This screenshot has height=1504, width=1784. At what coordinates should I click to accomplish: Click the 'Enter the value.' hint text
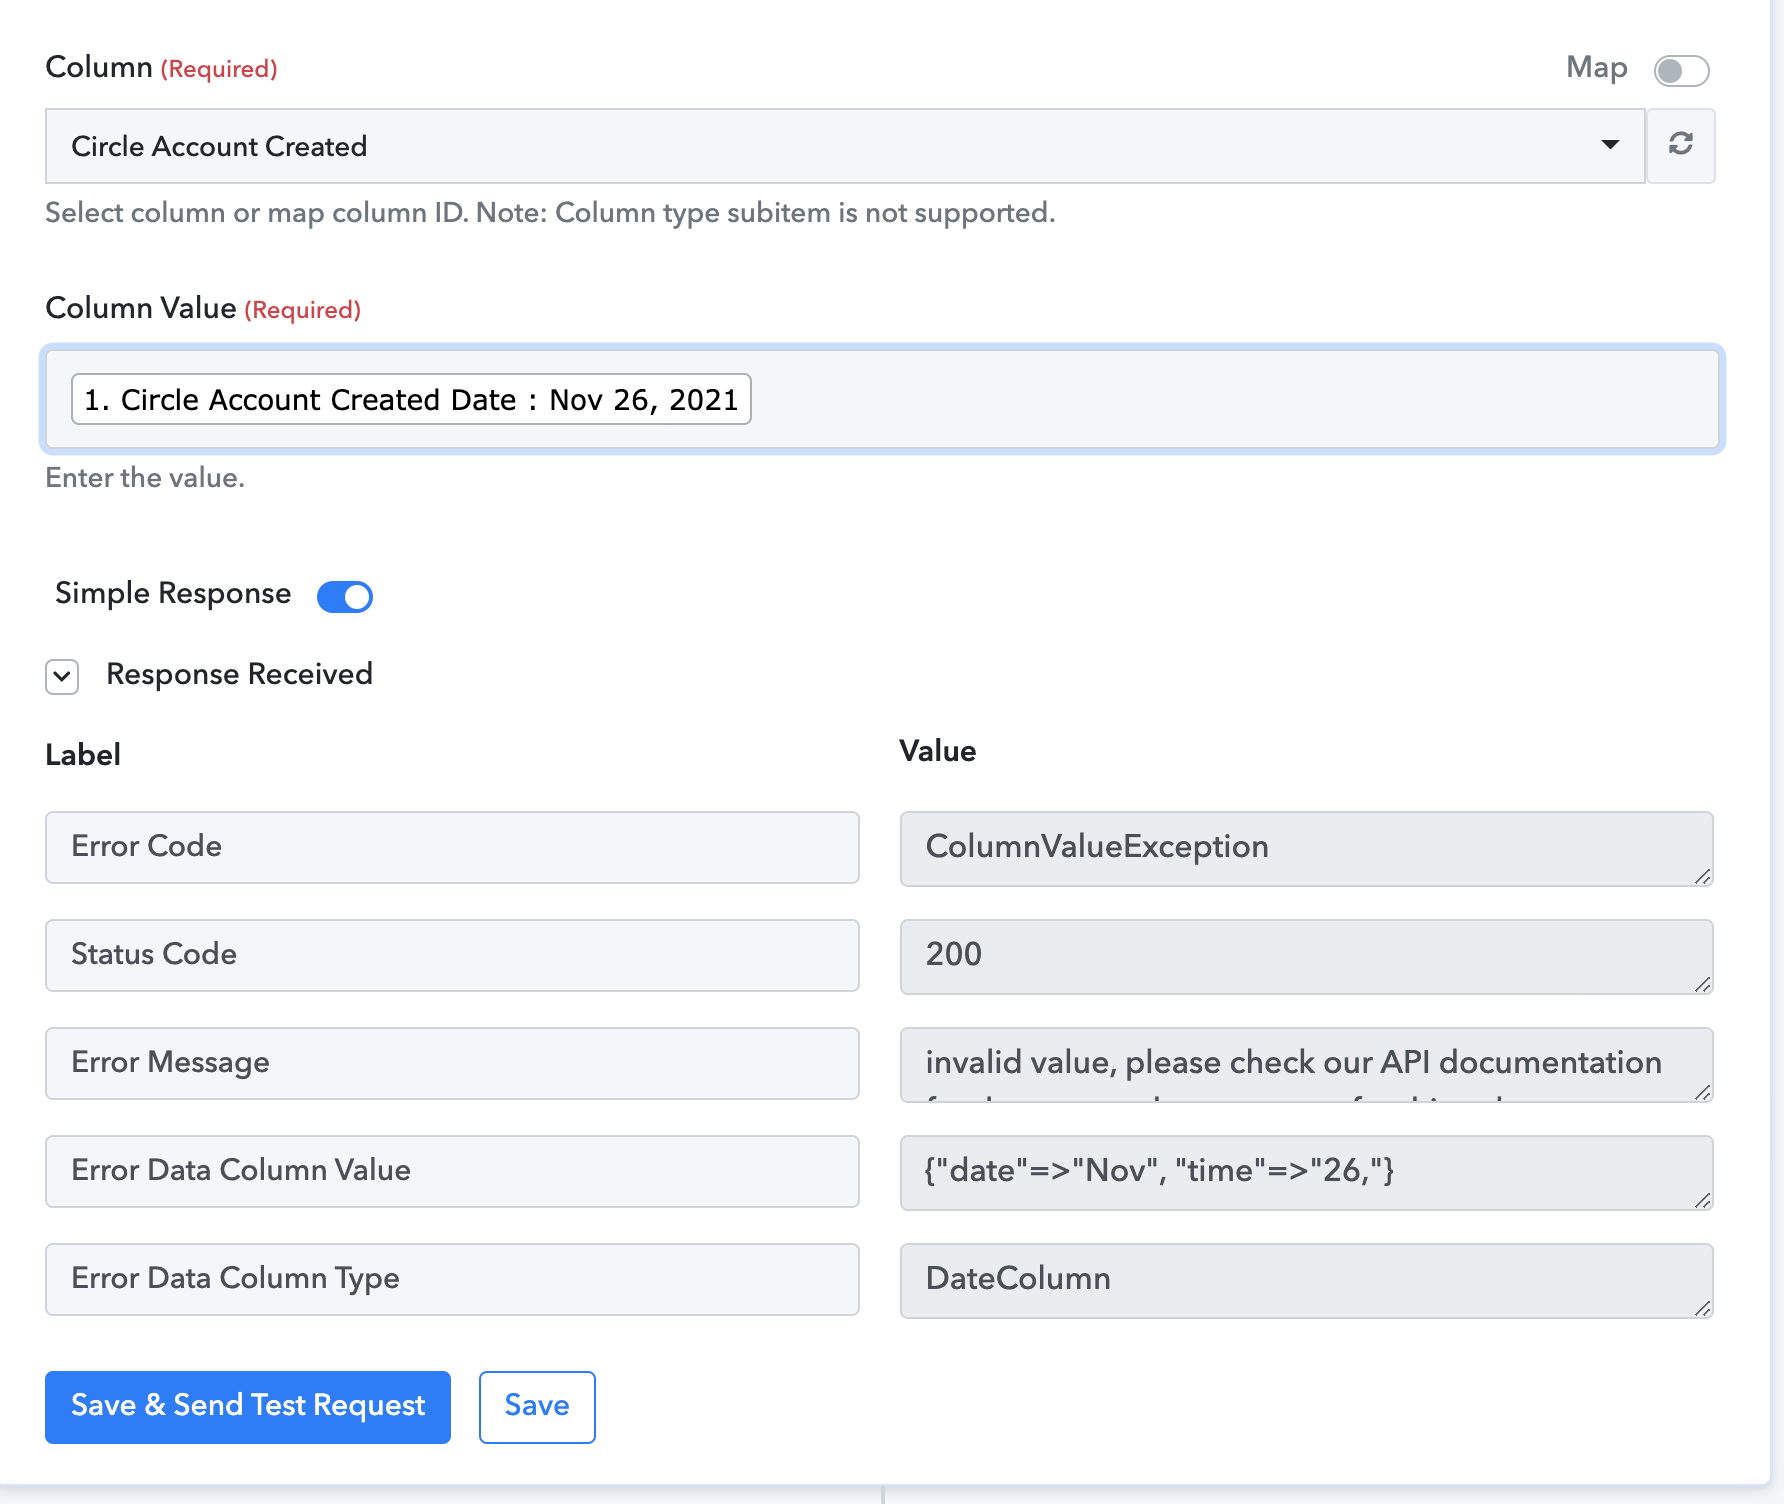[145, 478]
